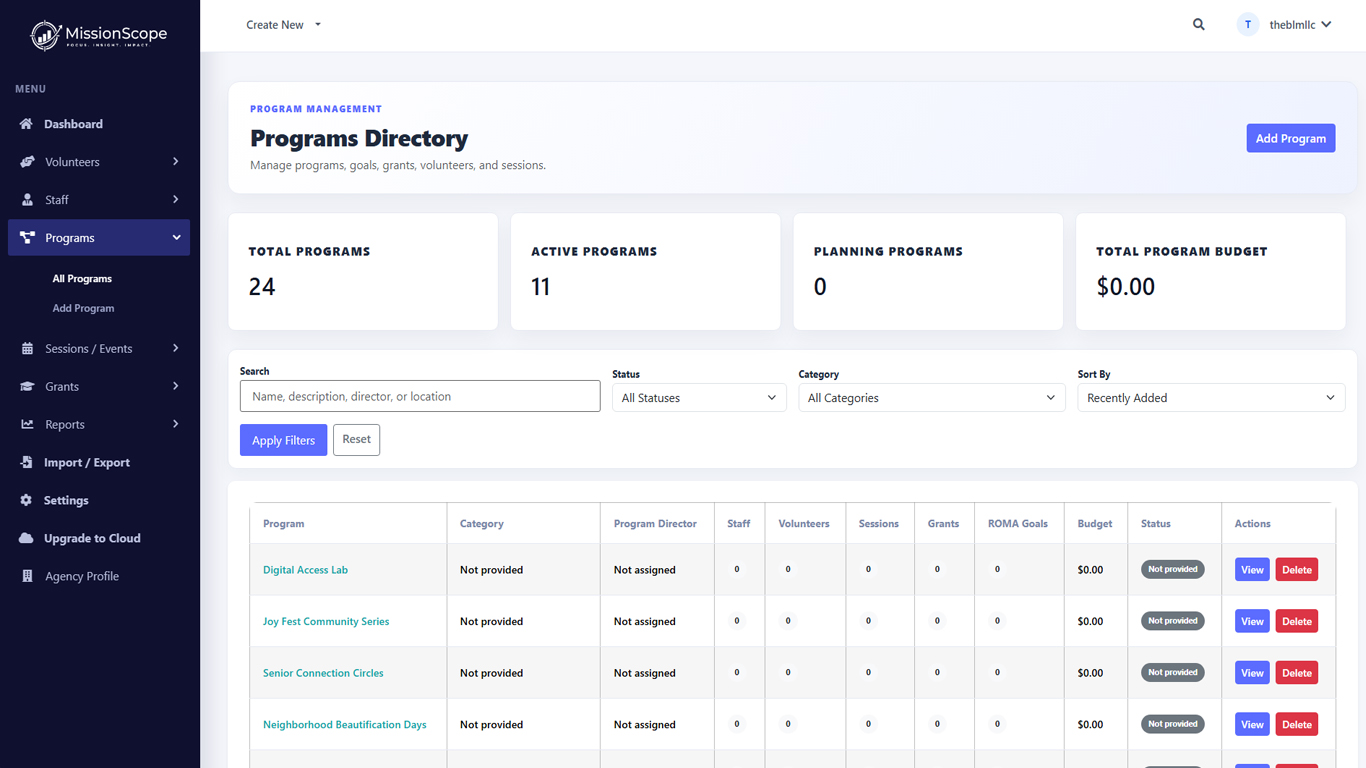Open Agency Profile menu item
Screen dimensions: 1366x768
tap(82, 576)
